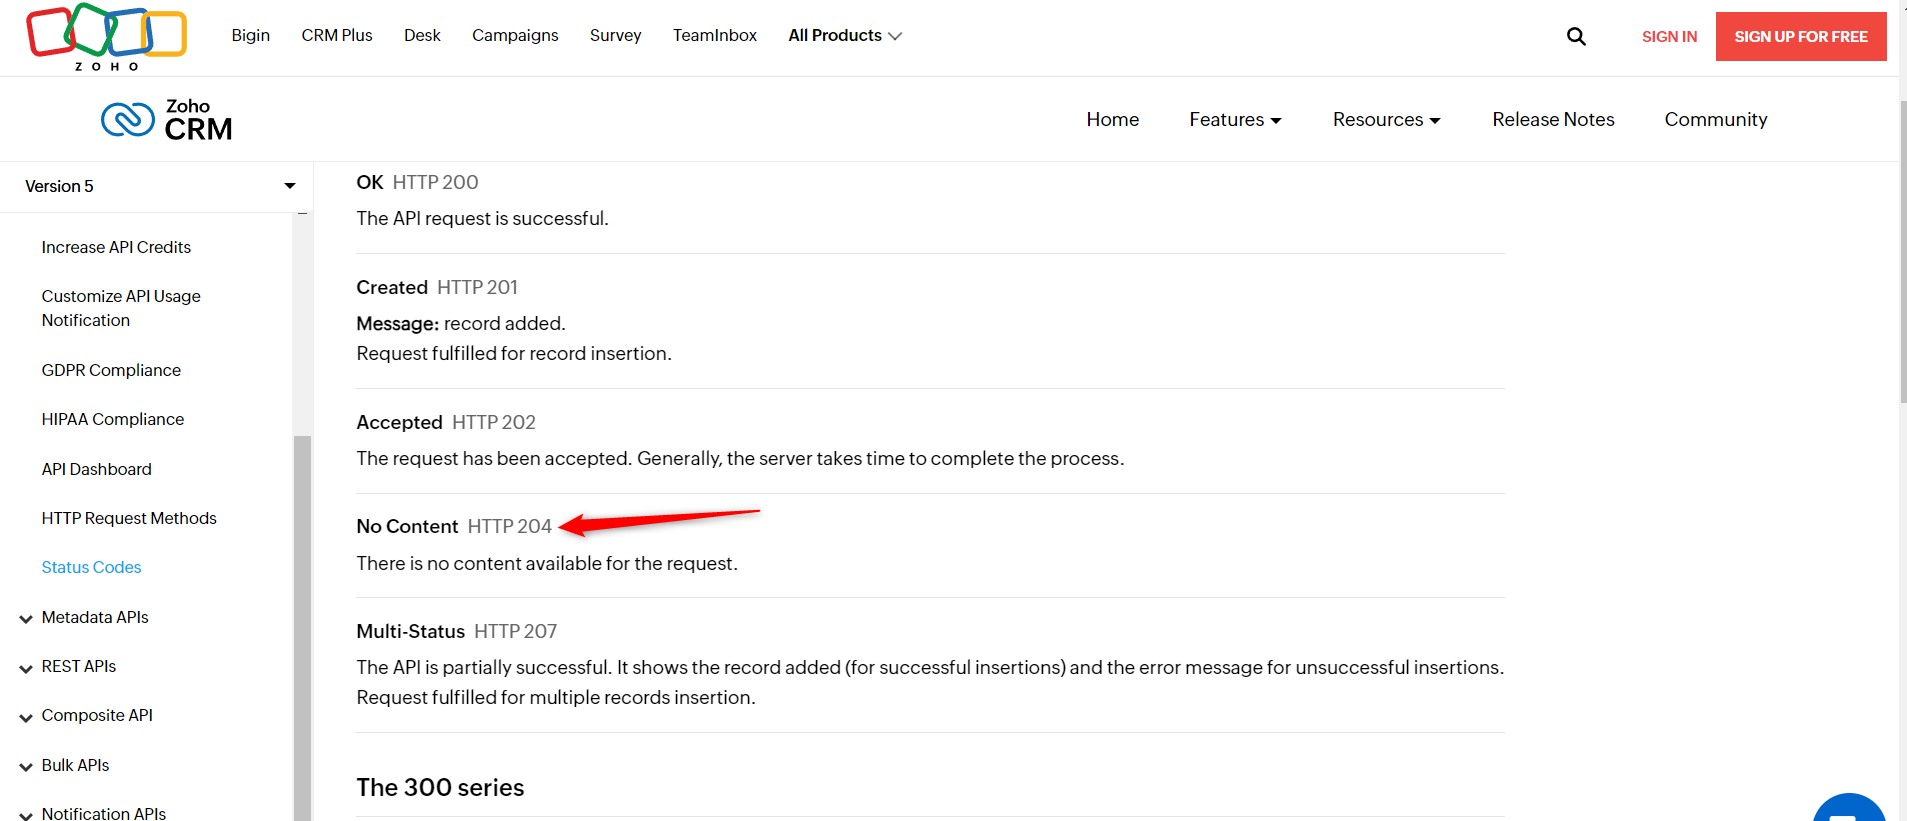Open Survey product link
The width and height of the screenshot is (1907, 821).
coord(616,36)
